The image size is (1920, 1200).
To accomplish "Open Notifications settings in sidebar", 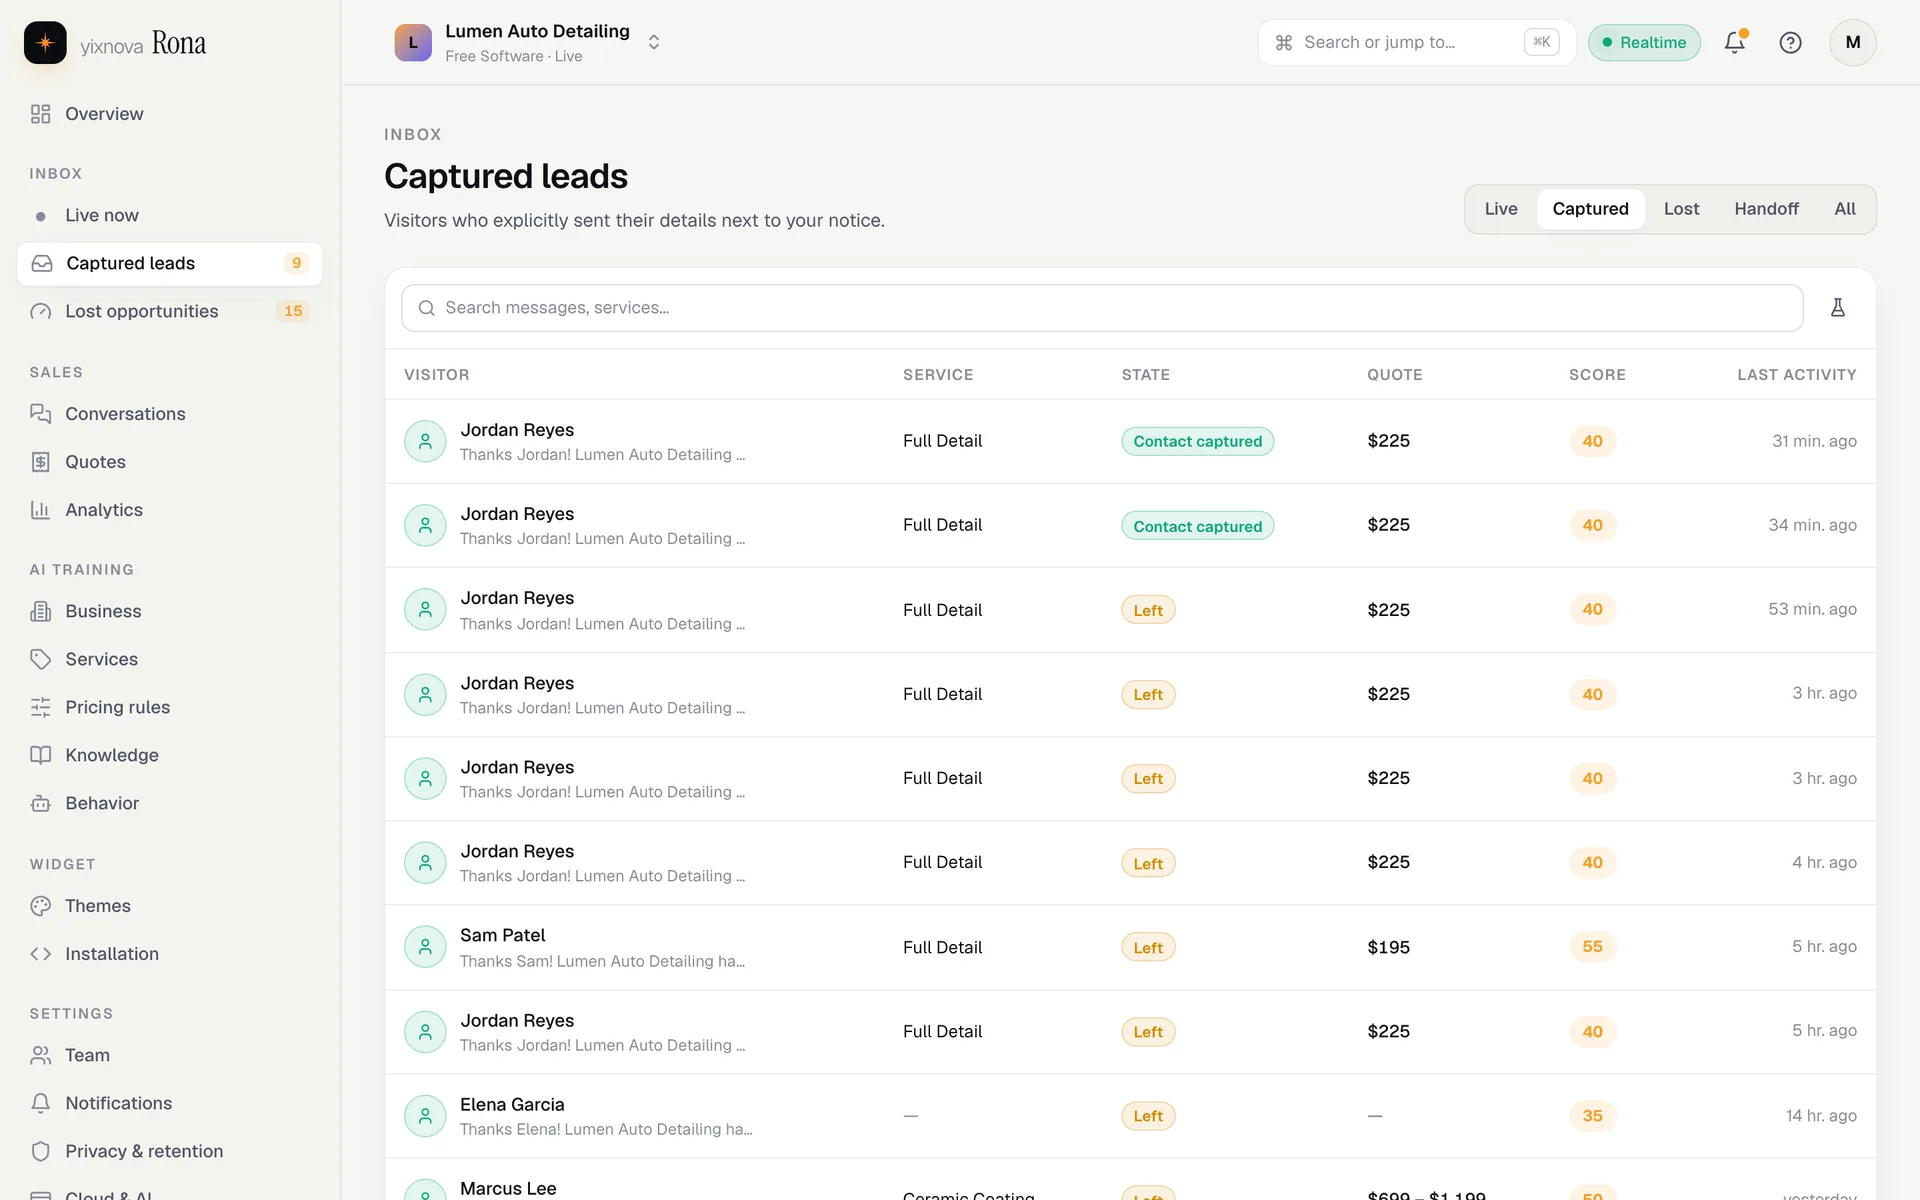I will (x=170, y=1103).
